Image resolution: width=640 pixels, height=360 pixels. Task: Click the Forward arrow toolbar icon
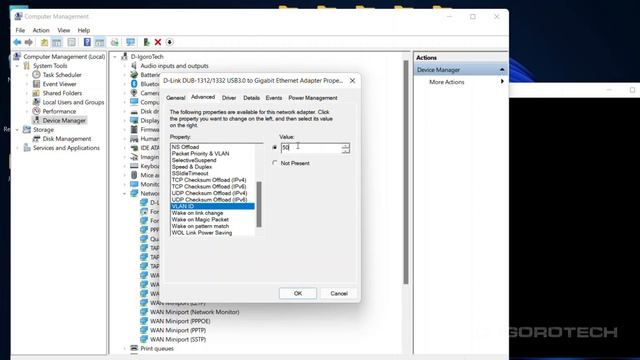tap(29, 42)
